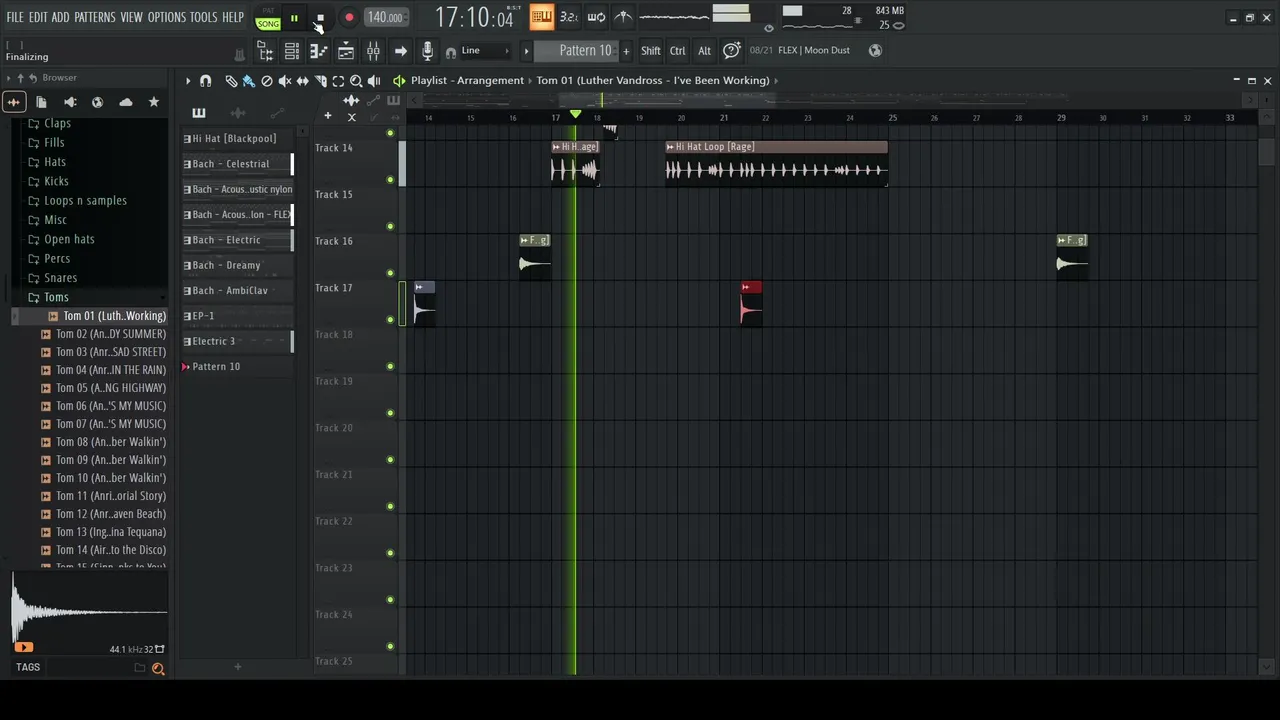Image resolution: width=1280 pixels, height=720 pixels.
Task: Switch to browser current project icon
Action: (41, 102)
